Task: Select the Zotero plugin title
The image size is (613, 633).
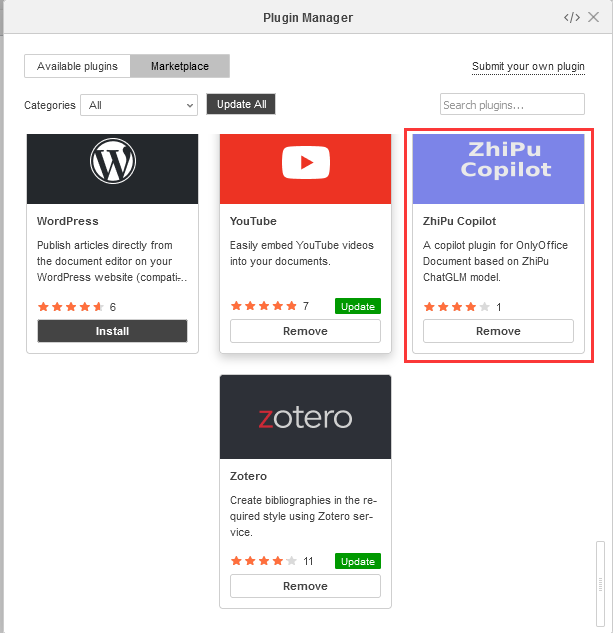Action: 248,476
